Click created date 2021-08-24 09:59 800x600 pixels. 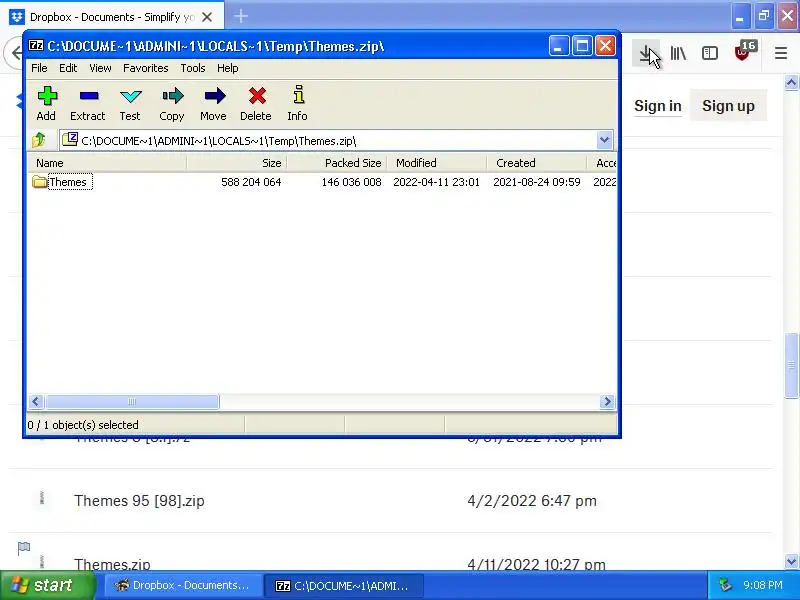(x=537, y=182)
